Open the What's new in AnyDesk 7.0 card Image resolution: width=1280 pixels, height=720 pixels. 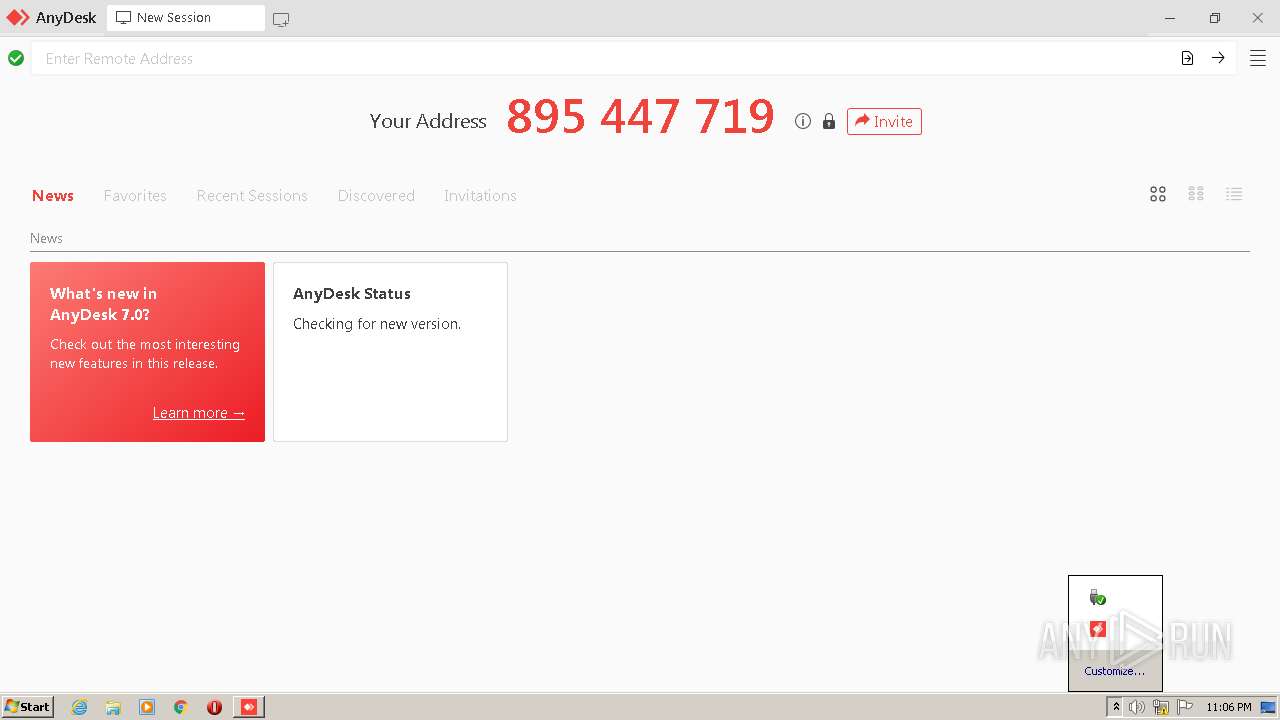147,352
